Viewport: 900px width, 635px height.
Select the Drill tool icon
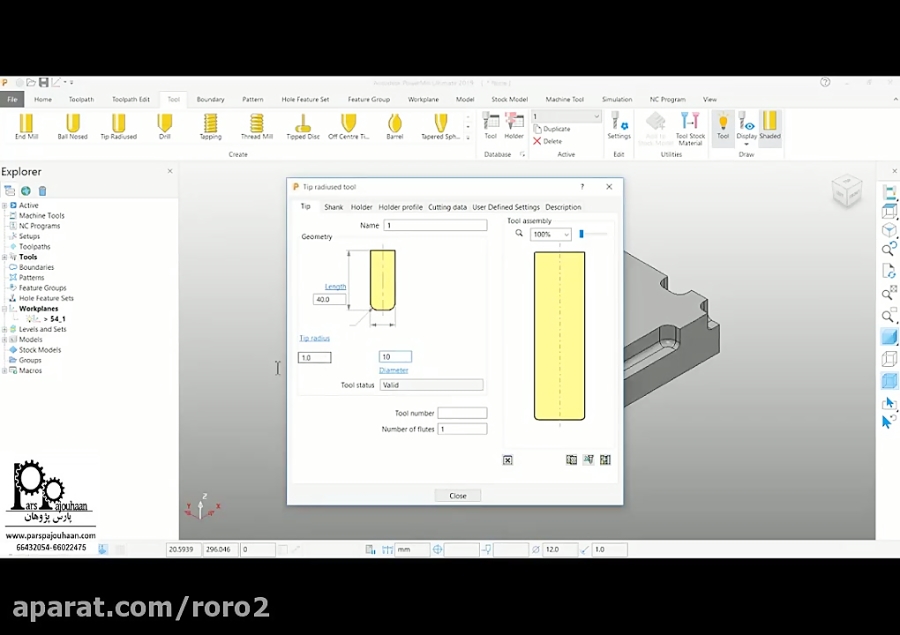tap(165, 125)
